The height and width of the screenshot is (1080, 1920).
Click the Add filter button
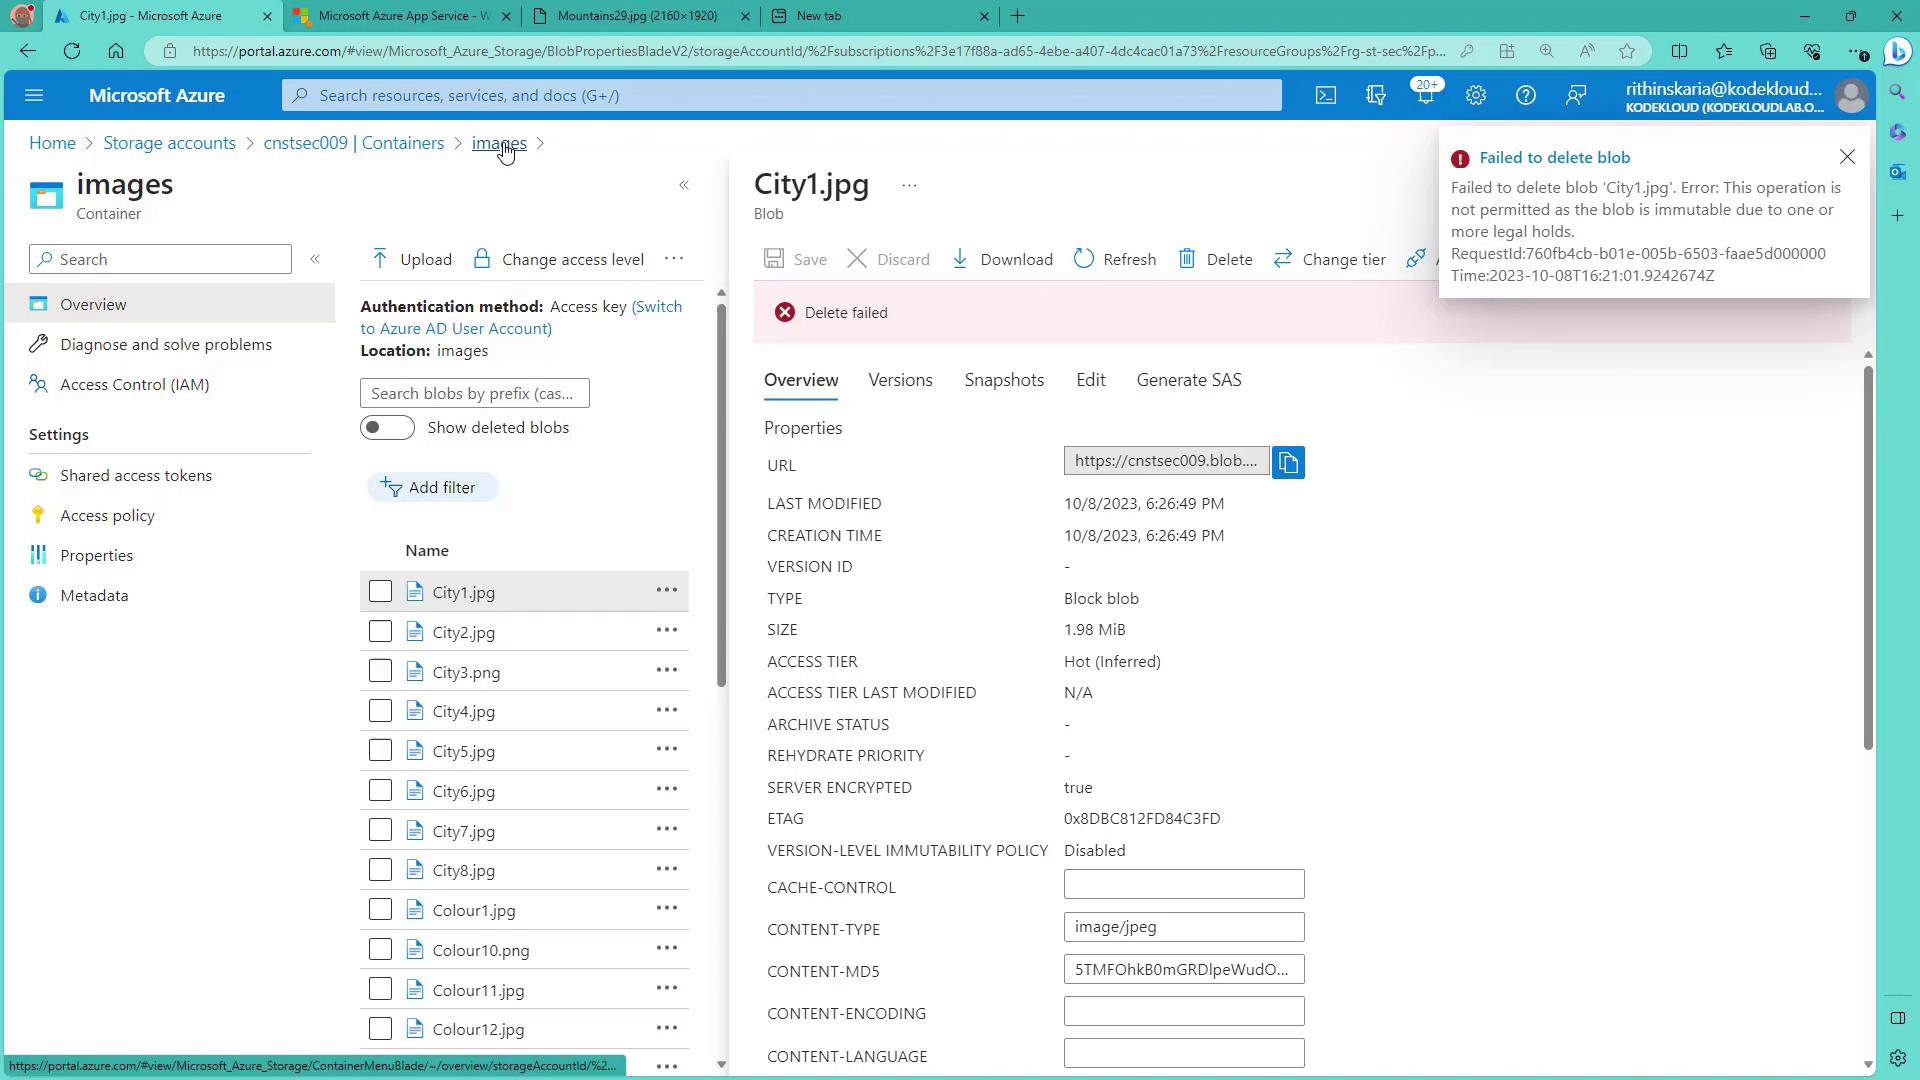pos(430,487)
